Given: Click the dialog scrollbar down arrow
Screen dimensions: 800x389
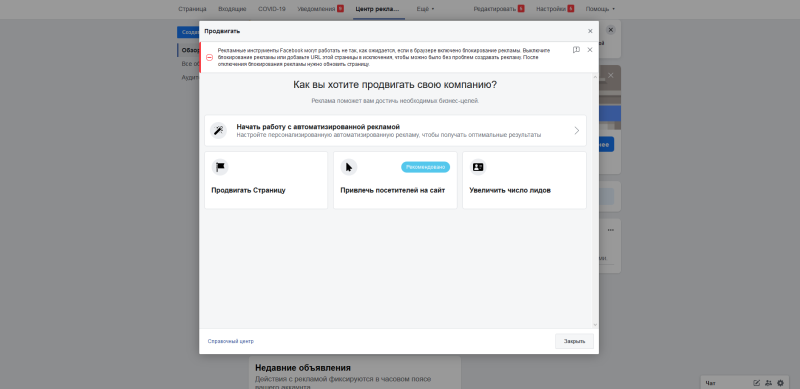Looking at the screenshot, I should click(x=595, y=325).
